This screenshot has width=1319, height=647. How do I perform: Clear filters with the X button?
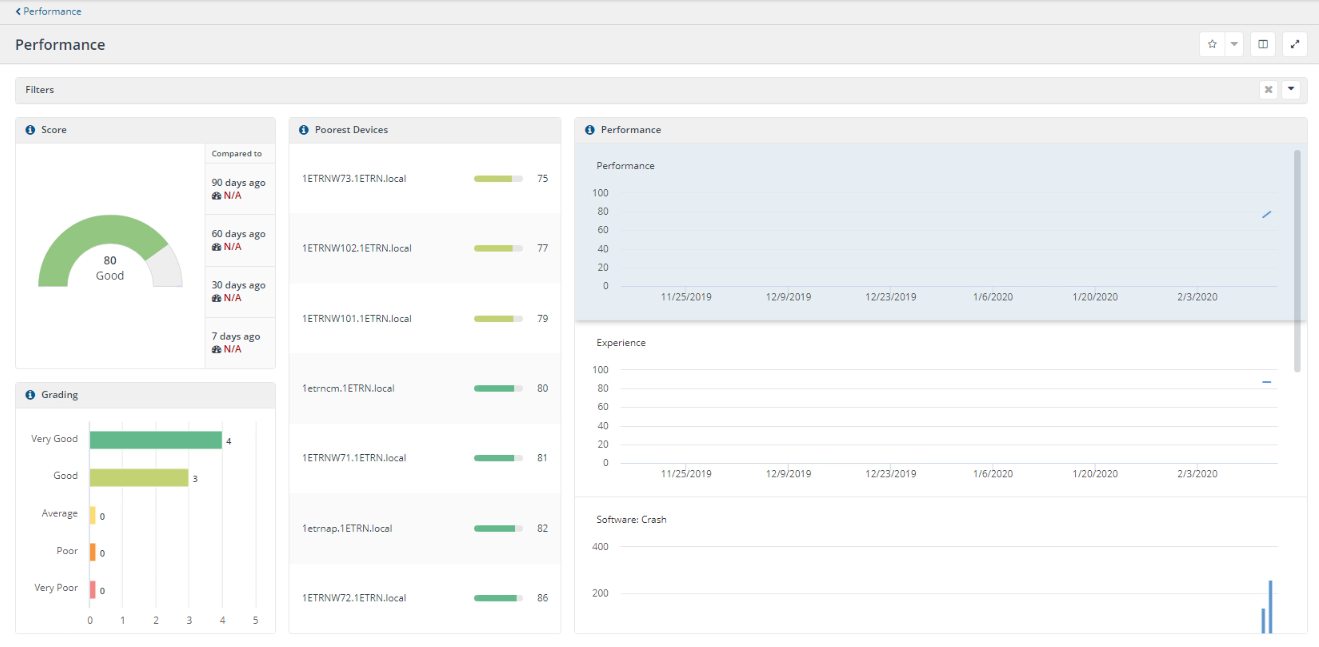click(x=1268, y=90)
